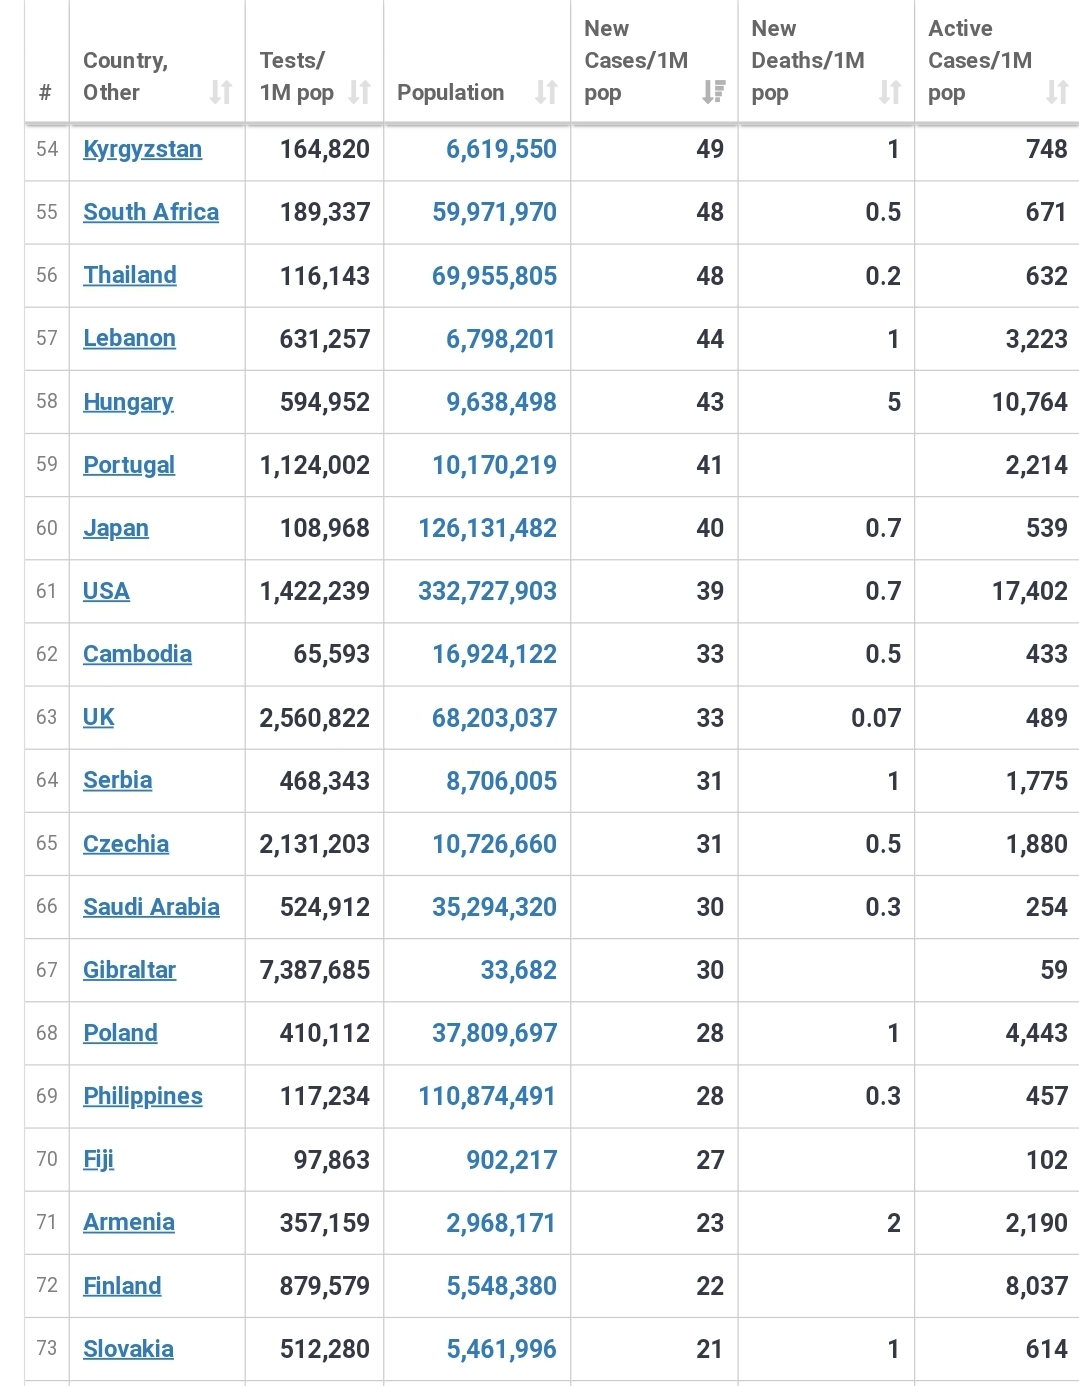Image resolution: width=1079 pixels, height=1386 pixels.
Task: Open the Kyrgyzstan country link
Action: point(142,149)
